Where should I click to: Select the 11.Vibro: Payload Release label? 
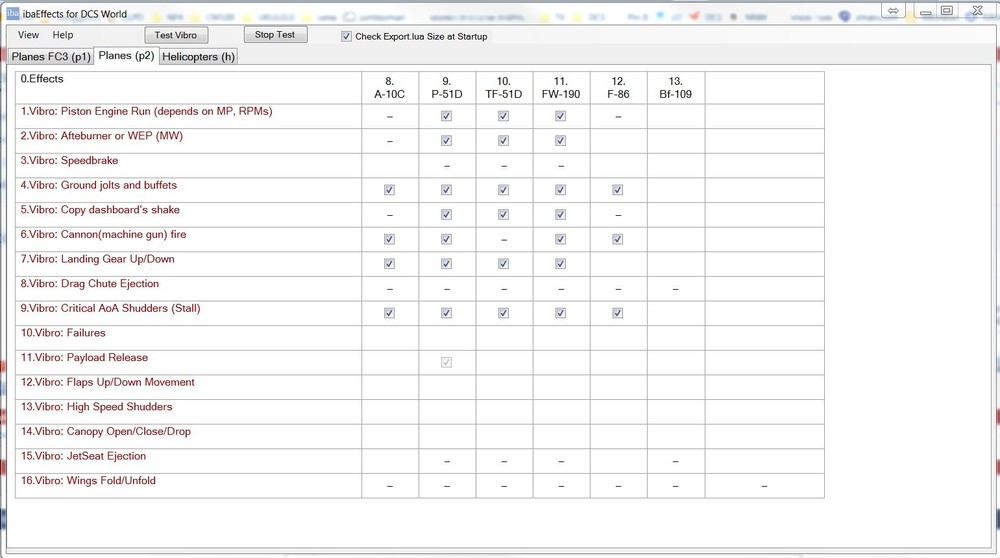(84, 358)
